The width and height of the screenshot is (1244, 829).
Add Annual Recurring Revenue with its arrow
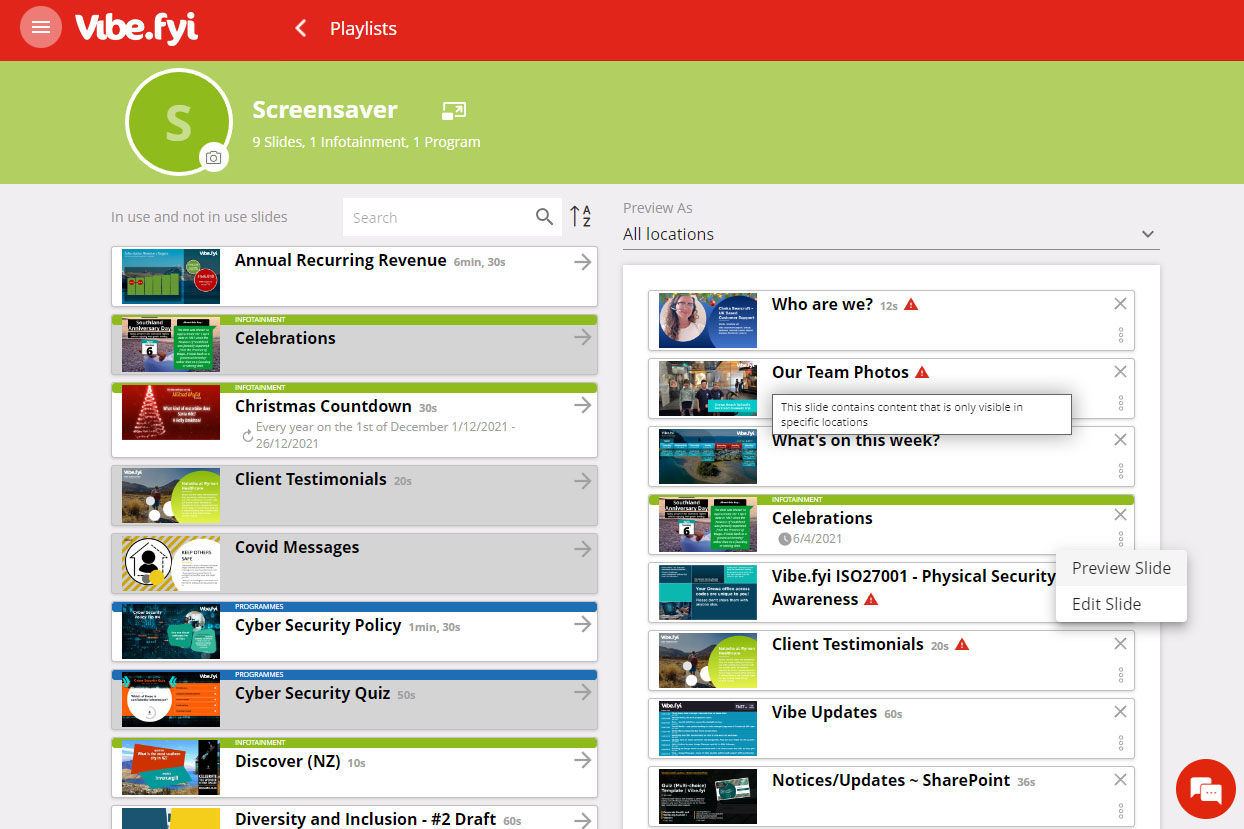coord(583,262)
